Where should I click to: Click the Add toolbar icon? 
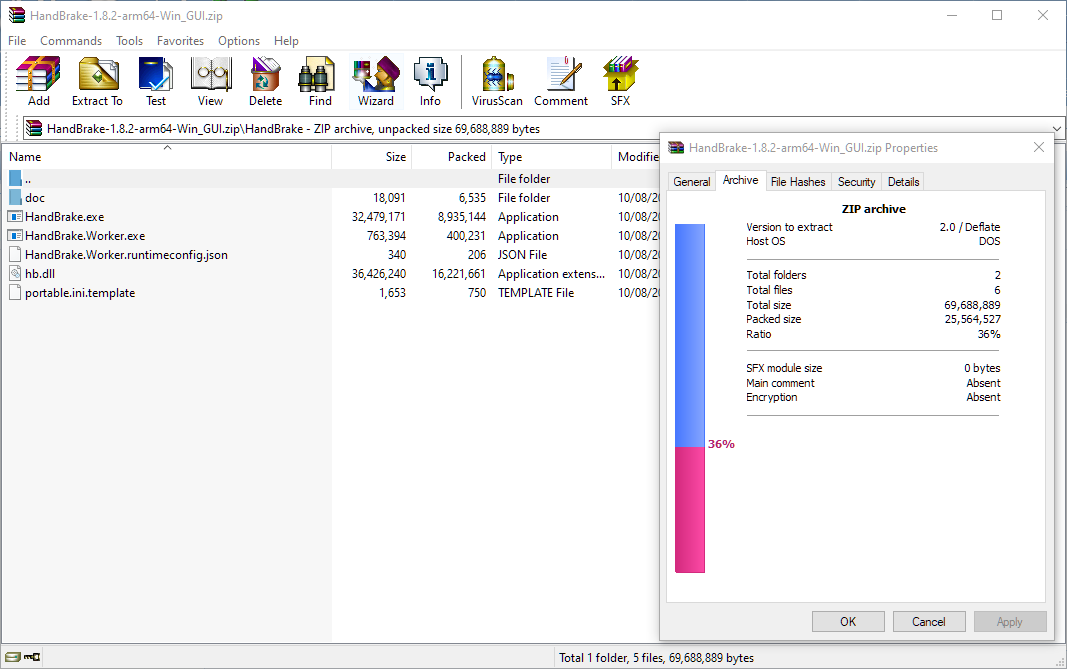38,81
